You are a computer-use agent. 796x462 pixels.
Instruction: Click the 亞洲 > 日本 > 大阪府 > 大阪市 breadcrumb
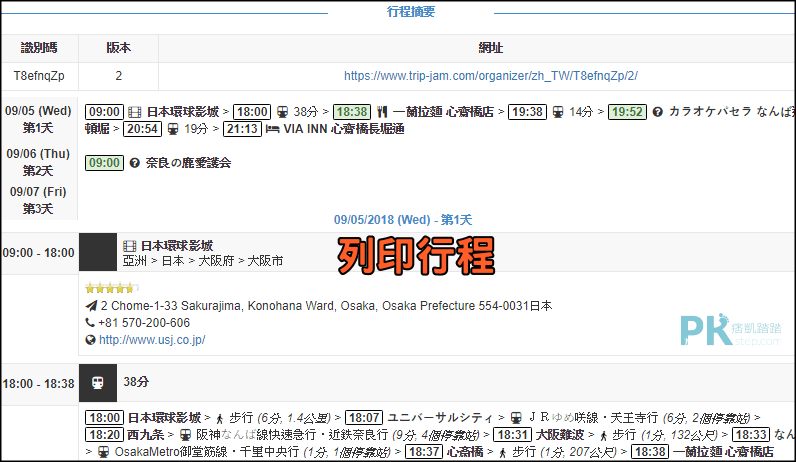tap(203, 261)
